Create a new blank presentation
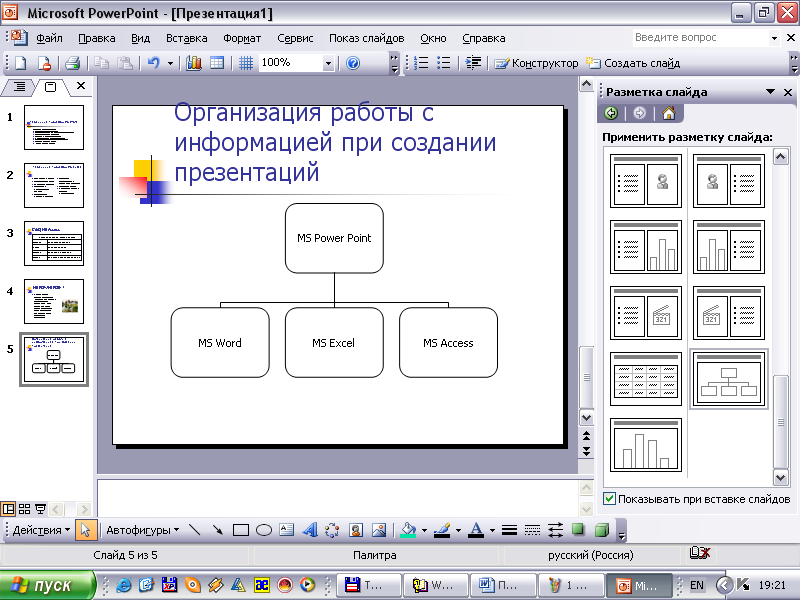Image resolution: width=800 pixels, height=600 pixels. (x=20, y=63)
